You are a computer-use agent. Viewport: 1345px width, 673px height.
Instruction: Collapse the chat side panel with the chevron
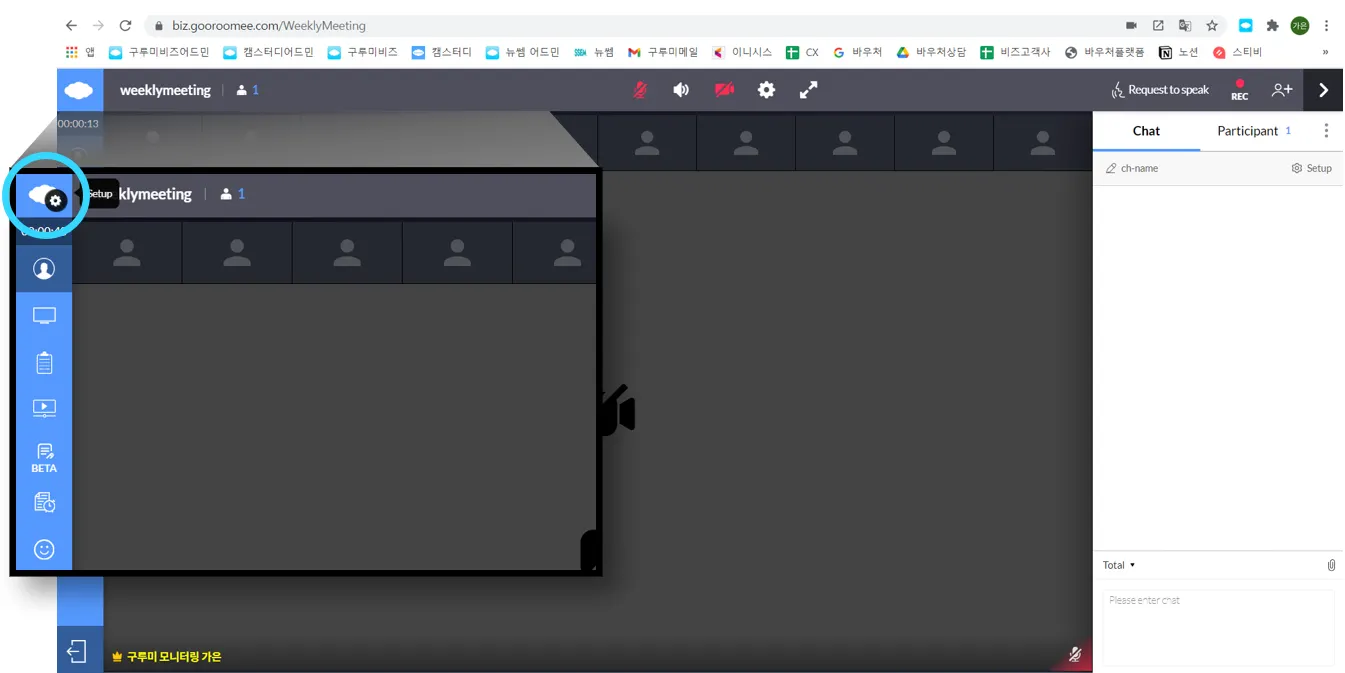point(1324,90)
